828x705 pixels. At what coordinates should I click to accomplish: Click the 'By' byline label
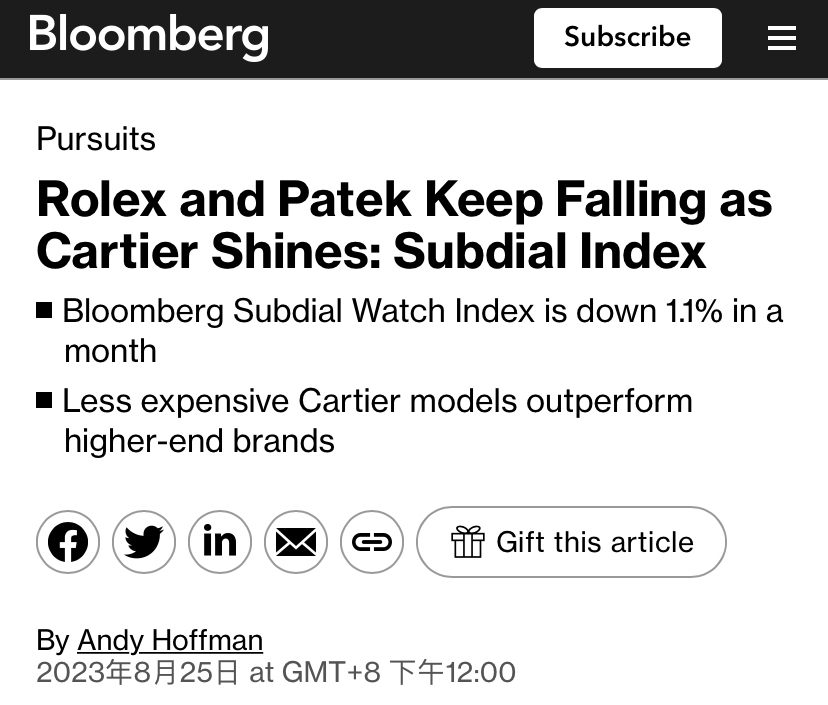(53, 640)
